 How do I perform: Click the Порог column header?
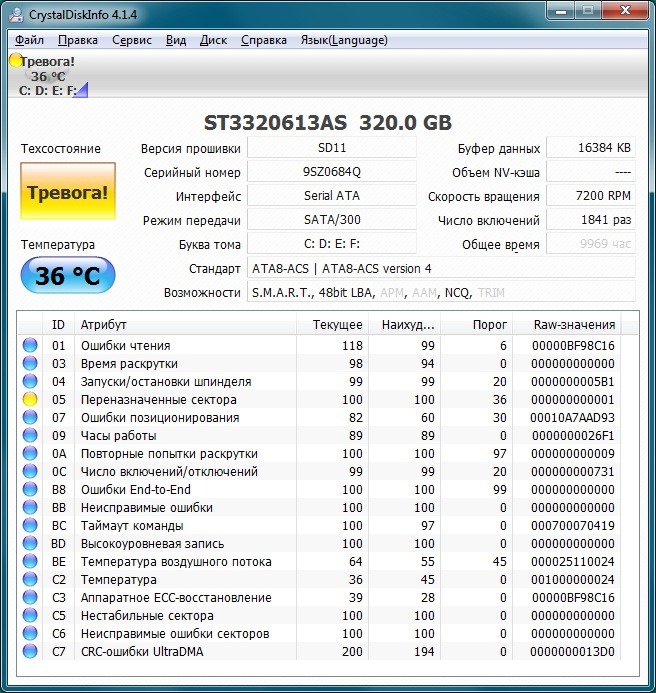[x=477, y=325]
